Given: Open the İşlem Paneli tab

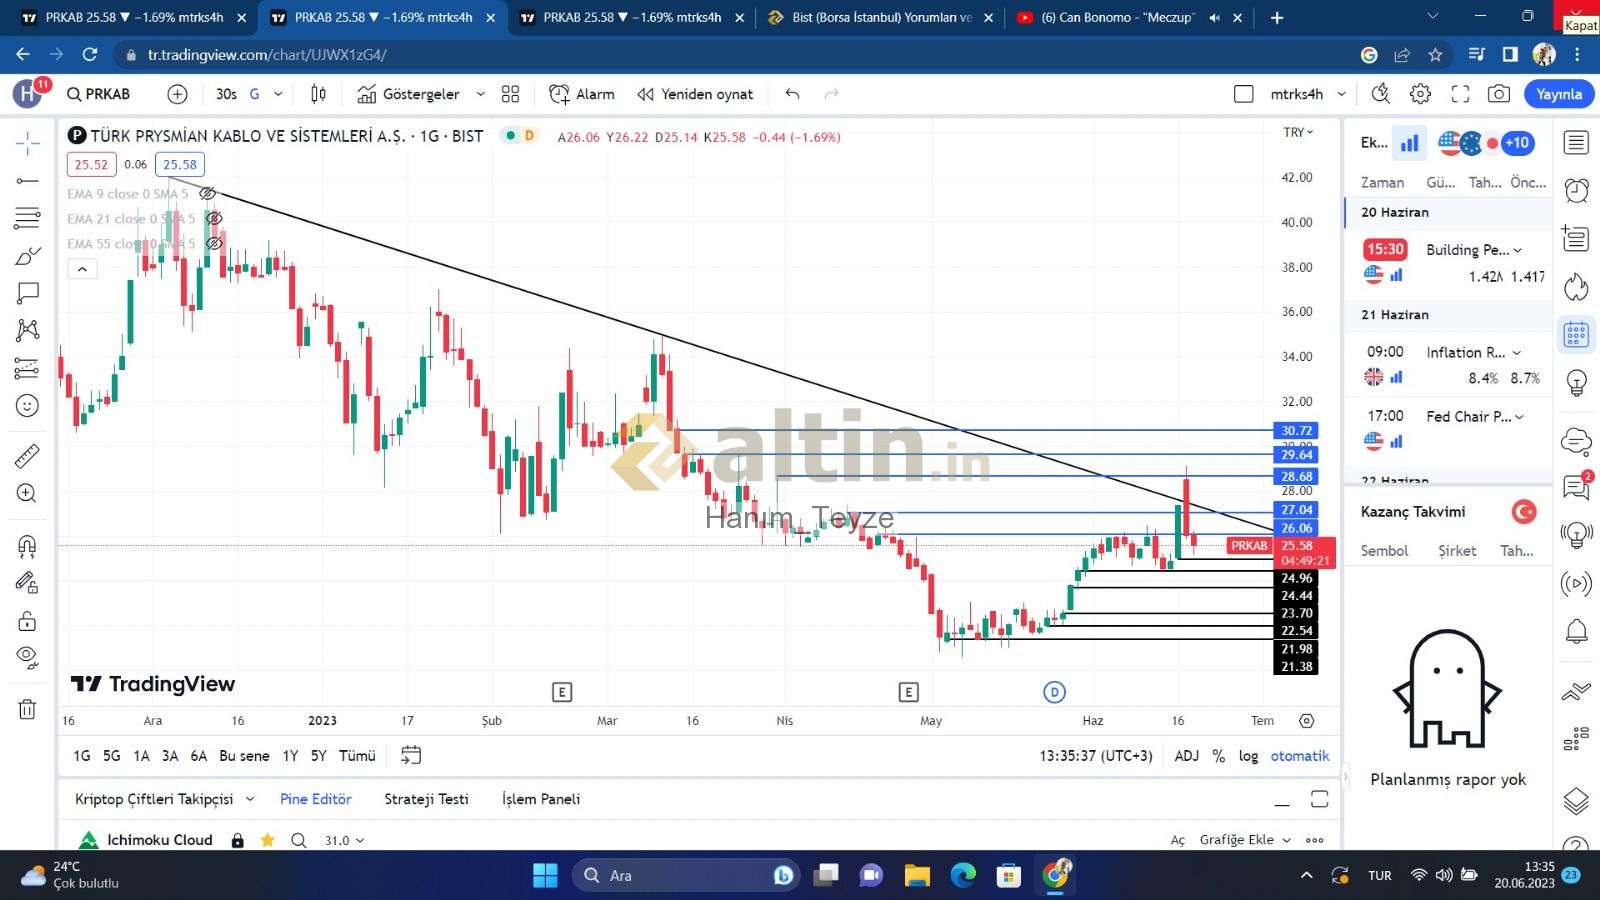Looking at the screenshot, I should pyautogui.click(x=541, y=799).
